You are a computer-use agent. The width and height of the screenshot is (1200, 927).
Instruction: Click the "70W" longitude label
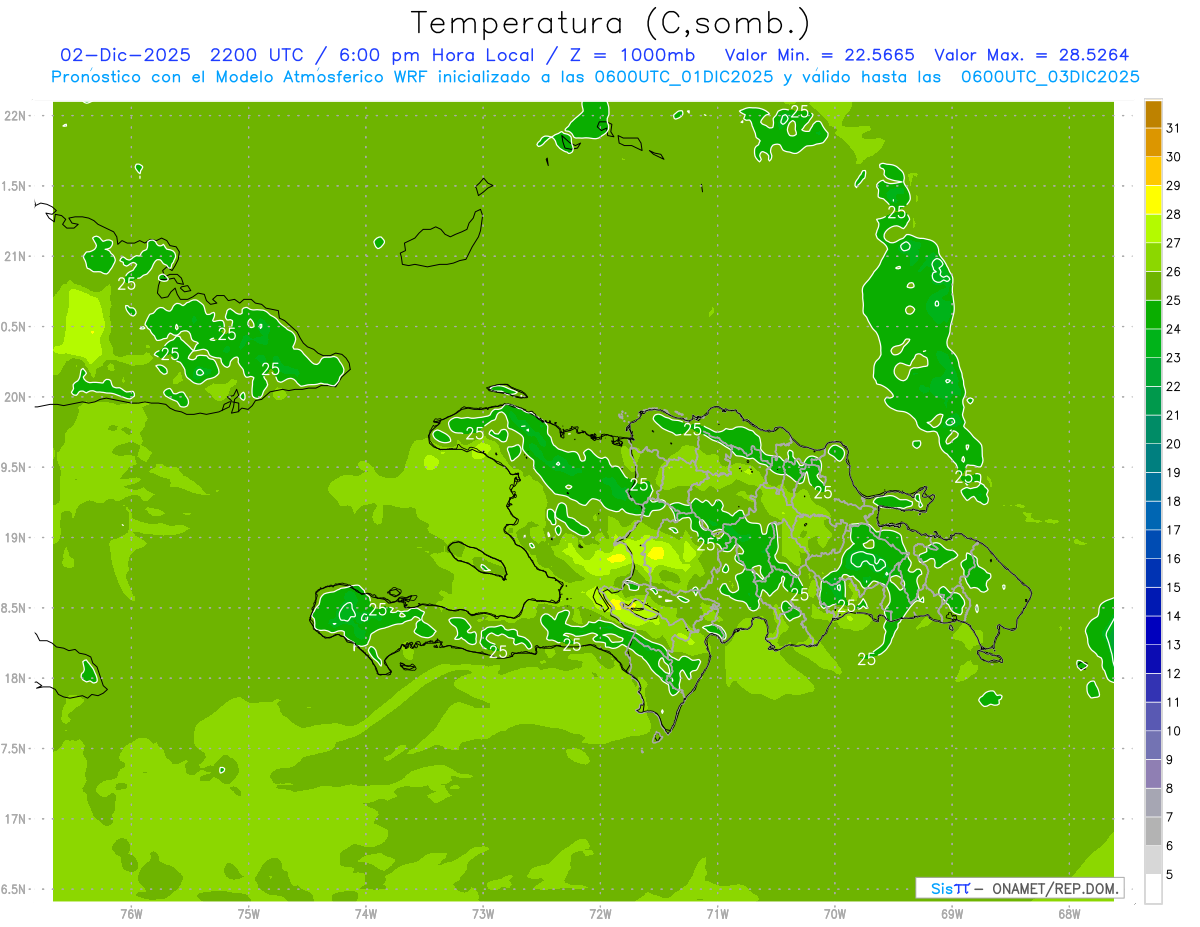835,913
